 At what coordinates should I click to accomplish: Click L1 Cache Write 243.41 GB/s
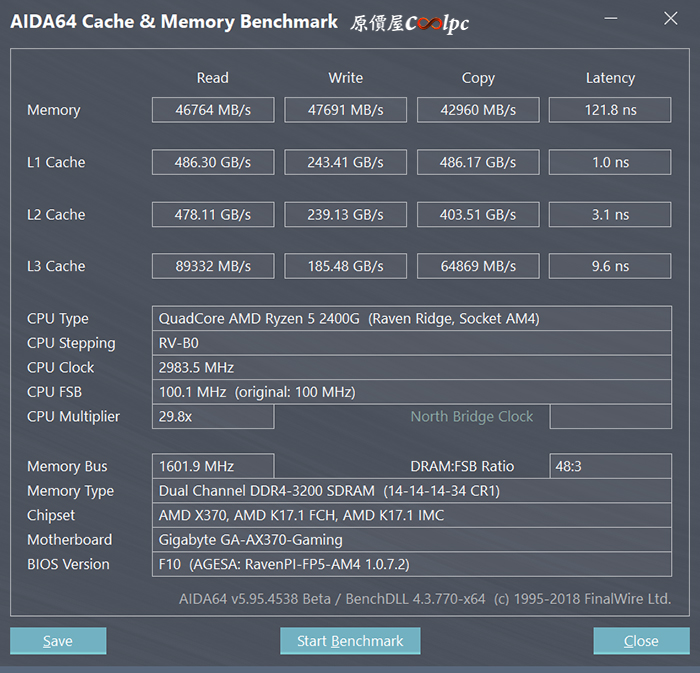tap(346, 162)
